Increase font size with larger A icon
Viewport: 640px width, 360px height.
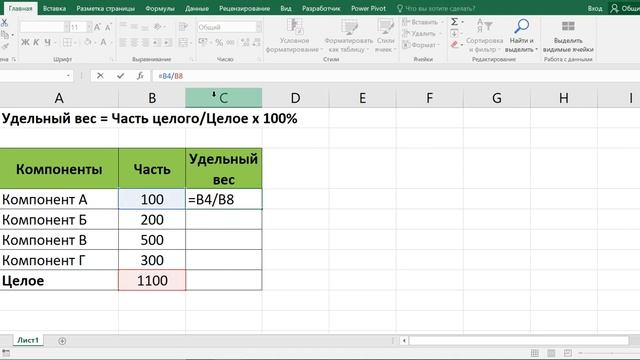point(97,27)
